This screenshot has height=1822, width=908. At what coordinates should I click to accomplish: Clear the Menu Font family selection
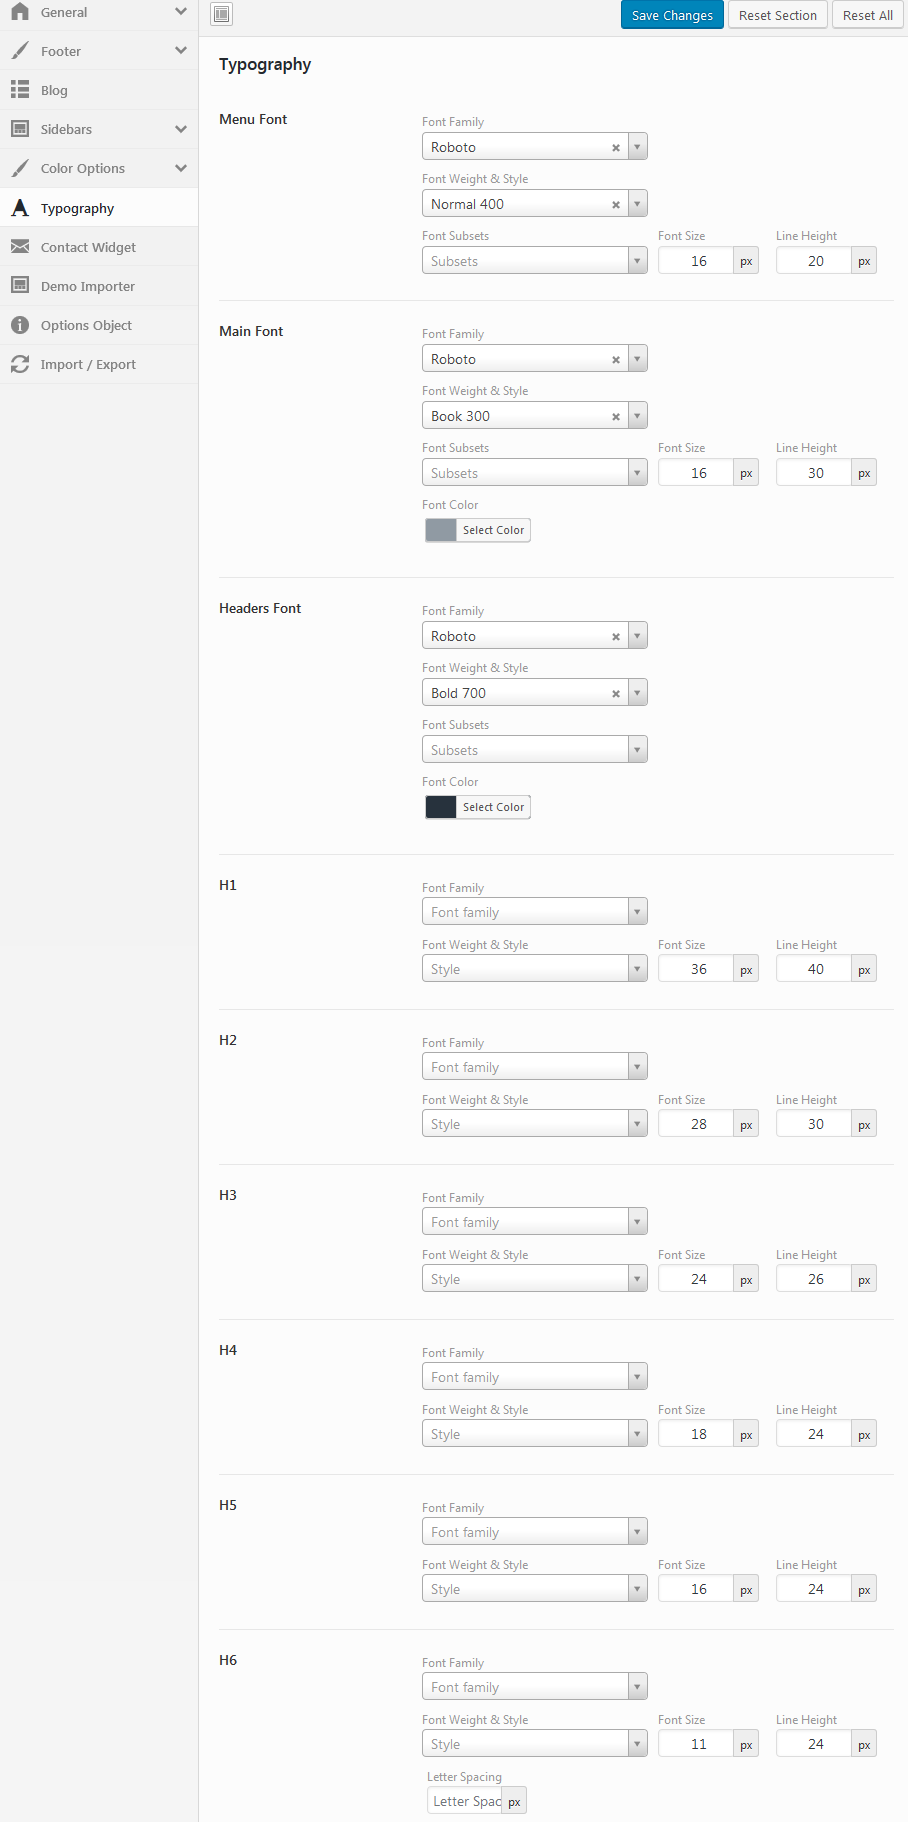coord(616,148)
